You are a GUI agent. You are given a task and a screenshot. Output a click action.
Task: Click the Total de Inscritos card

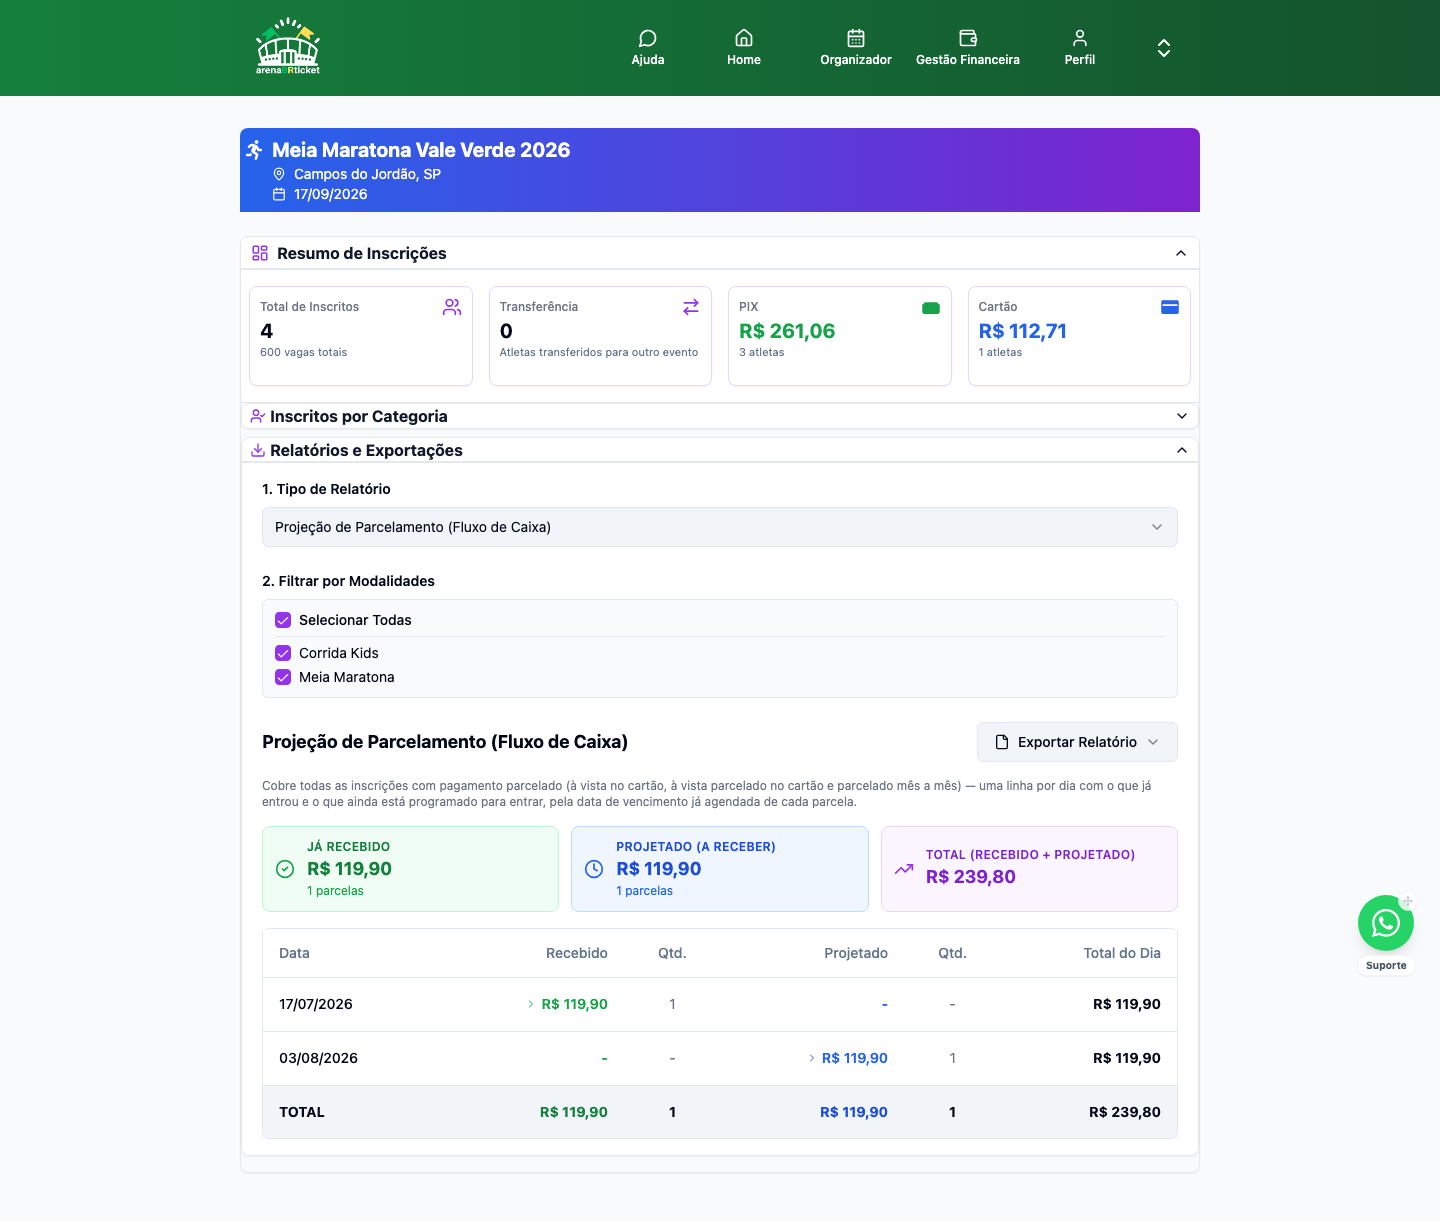361,336
